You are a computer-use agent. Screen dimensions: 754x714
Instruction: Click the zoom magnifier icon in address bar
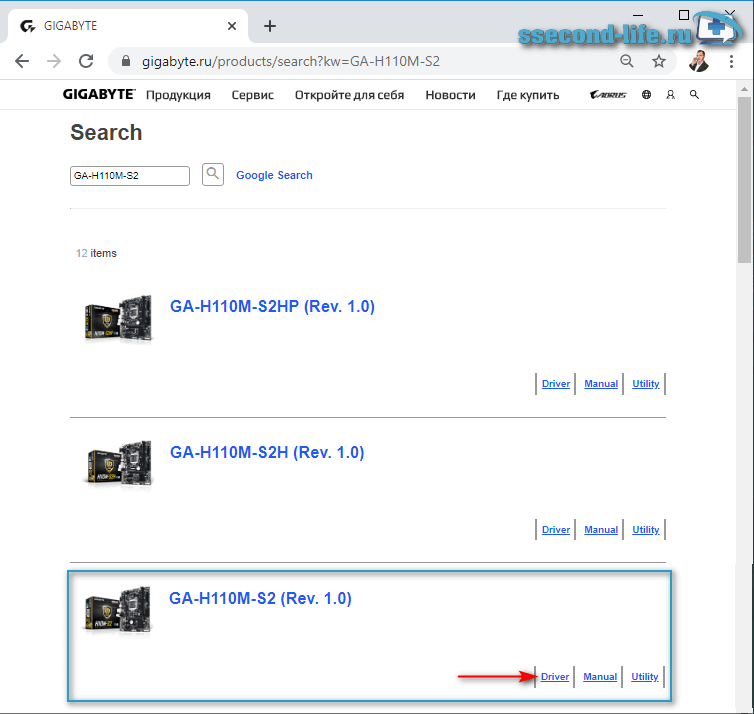pyautogui.click(x=627, y=61)
